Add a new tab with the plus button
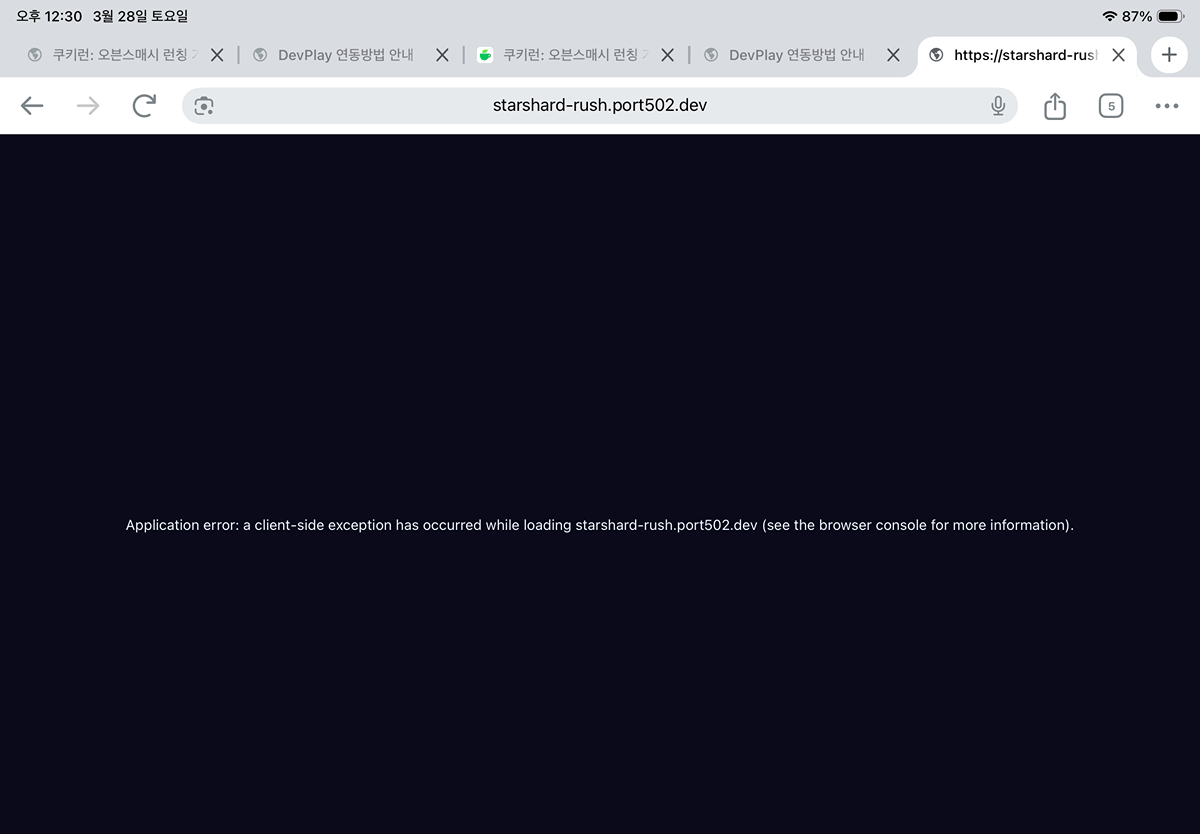 pyautogui.click(x=1169, y=55)
